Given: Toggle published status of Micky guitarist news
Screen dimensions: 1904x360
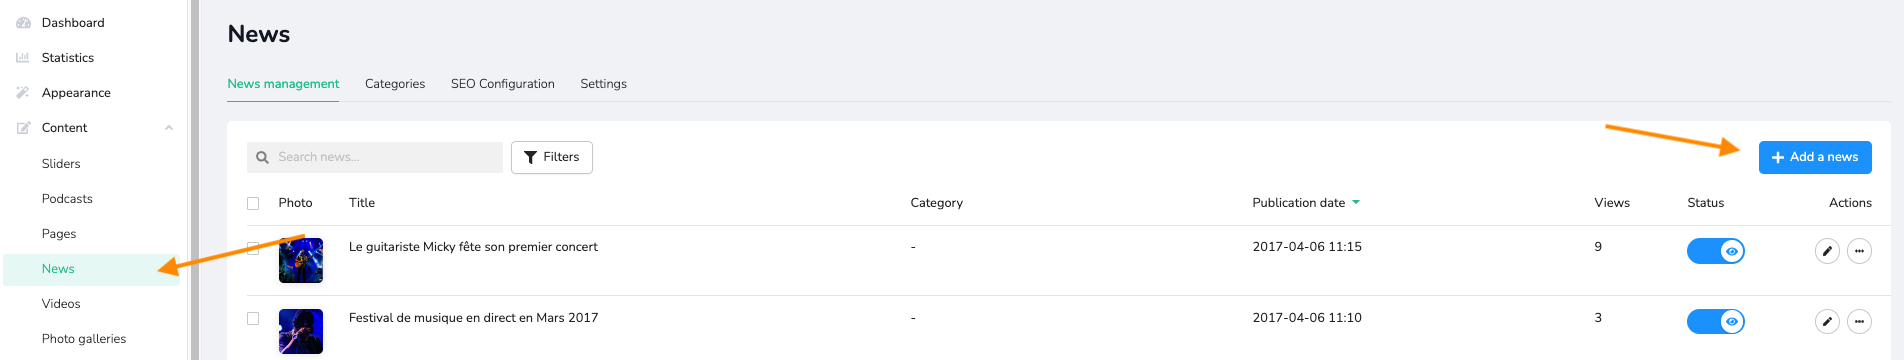Looking at the screenshot, I should [x=1716, y=251].
